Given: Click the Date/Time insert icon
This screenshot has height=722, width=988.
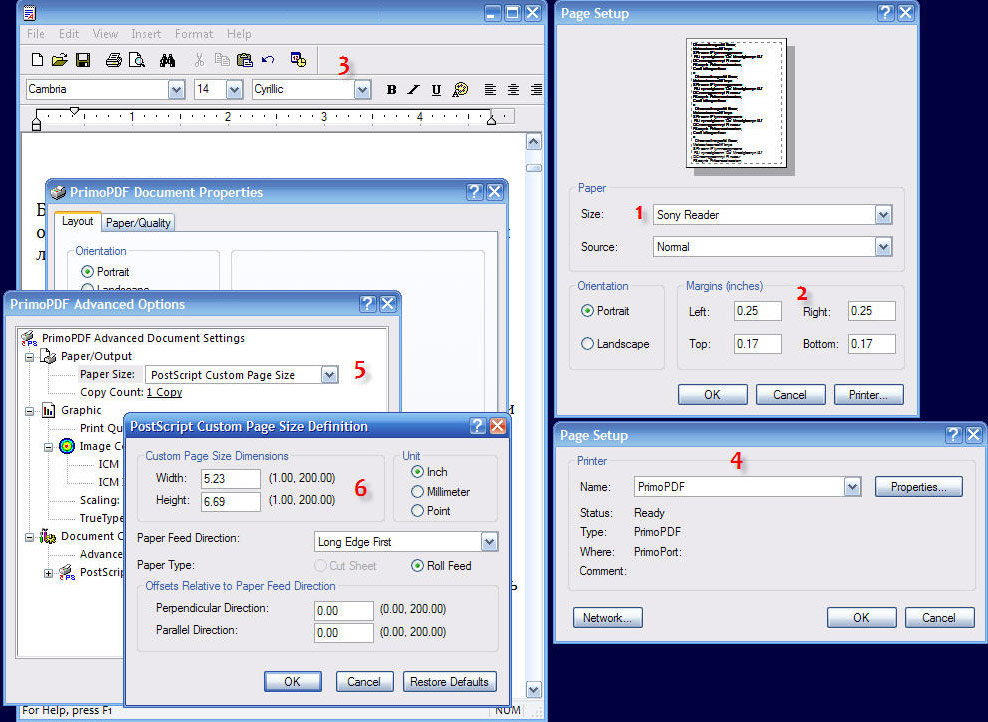Looking at the screenshot, I should click(298, 60).
